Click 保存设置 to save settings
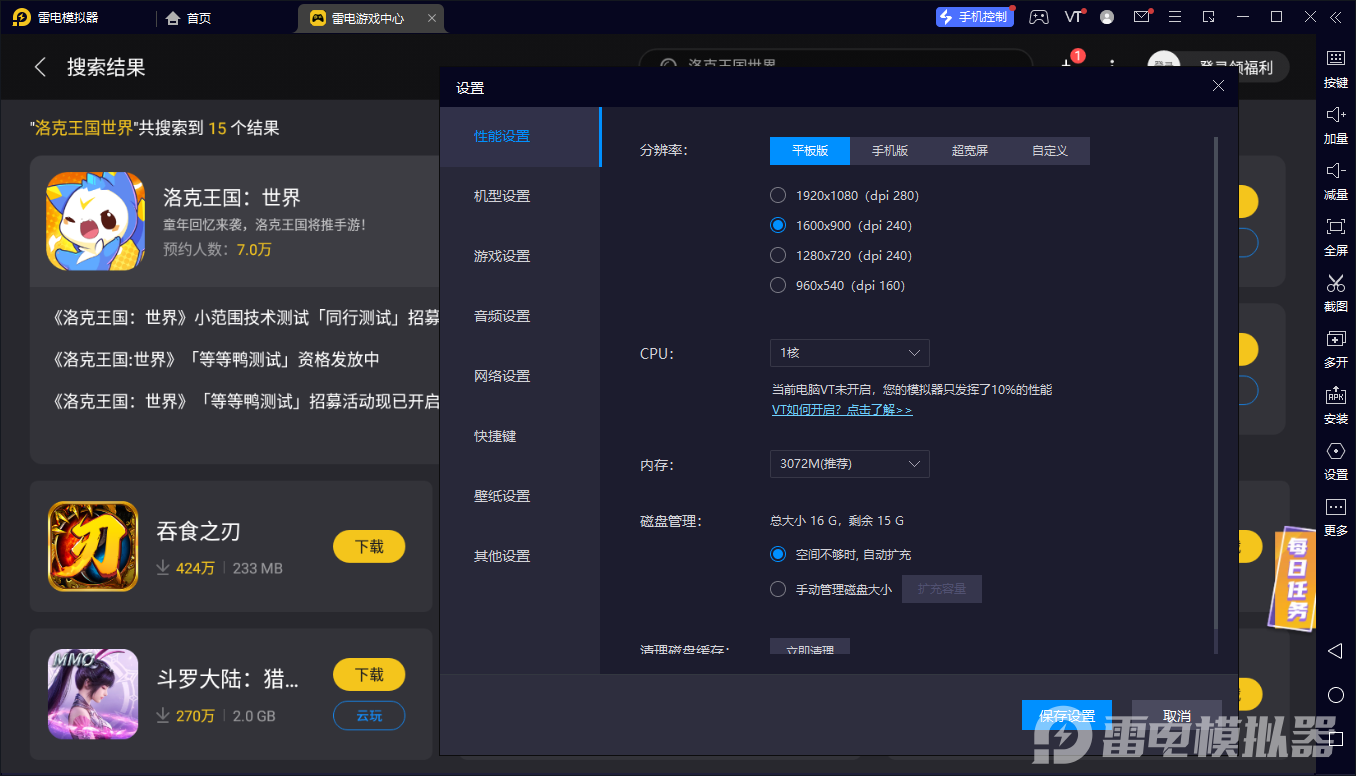Image resolution: width=1356 pixels, height=776 pixels. pyautogui.click(x=1066, y=715)
